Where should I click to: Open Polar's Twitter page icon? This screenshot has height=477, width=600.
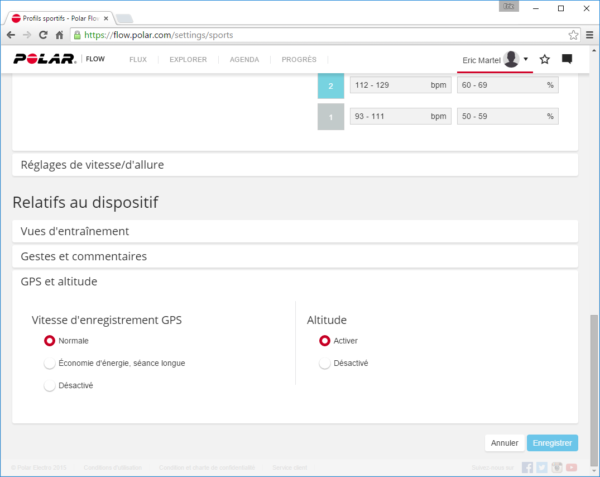542,467
